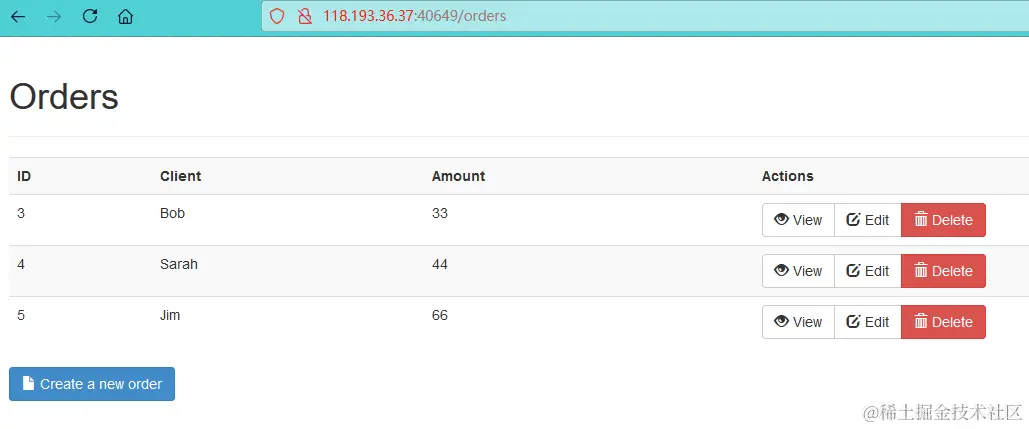
Task: Click the Amount column header
Action: coord(459,176)
